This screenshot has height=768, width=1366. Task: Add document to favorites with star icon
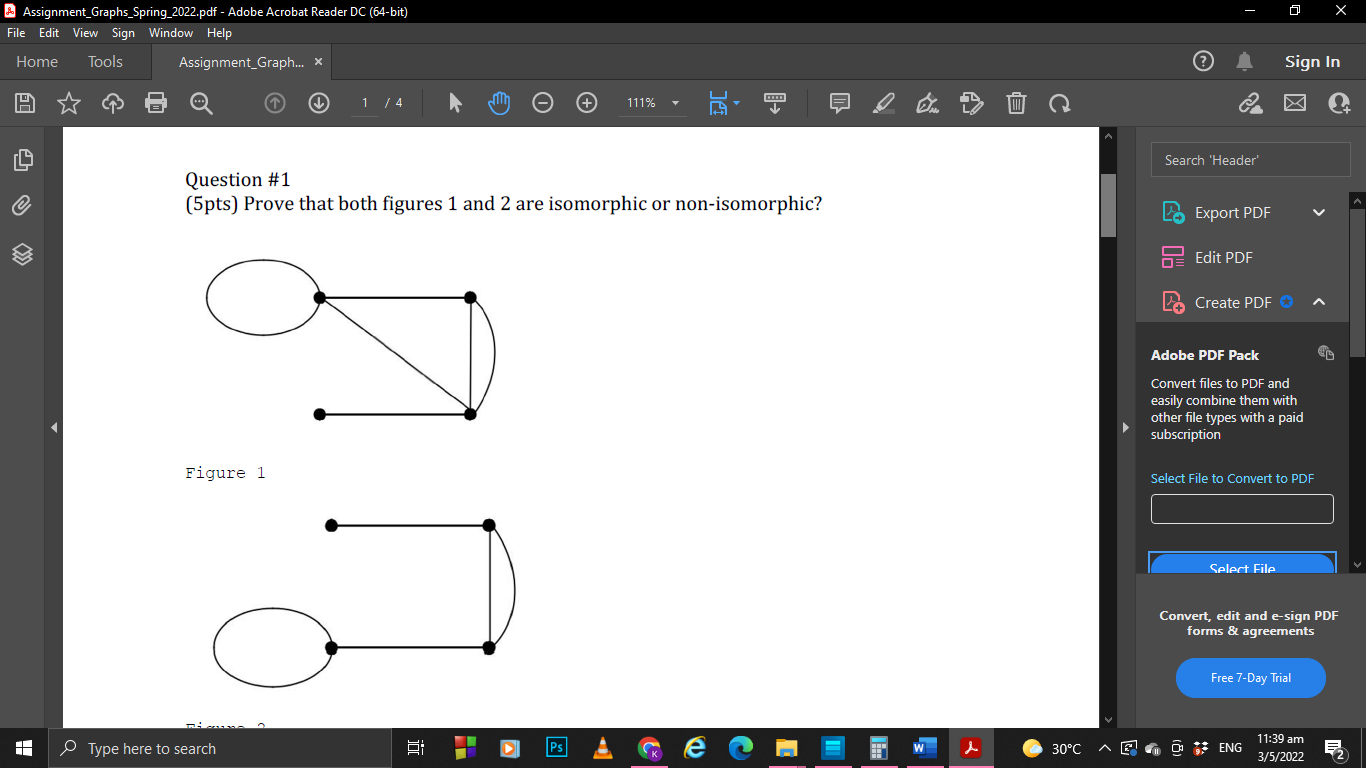tap(68, 103)
